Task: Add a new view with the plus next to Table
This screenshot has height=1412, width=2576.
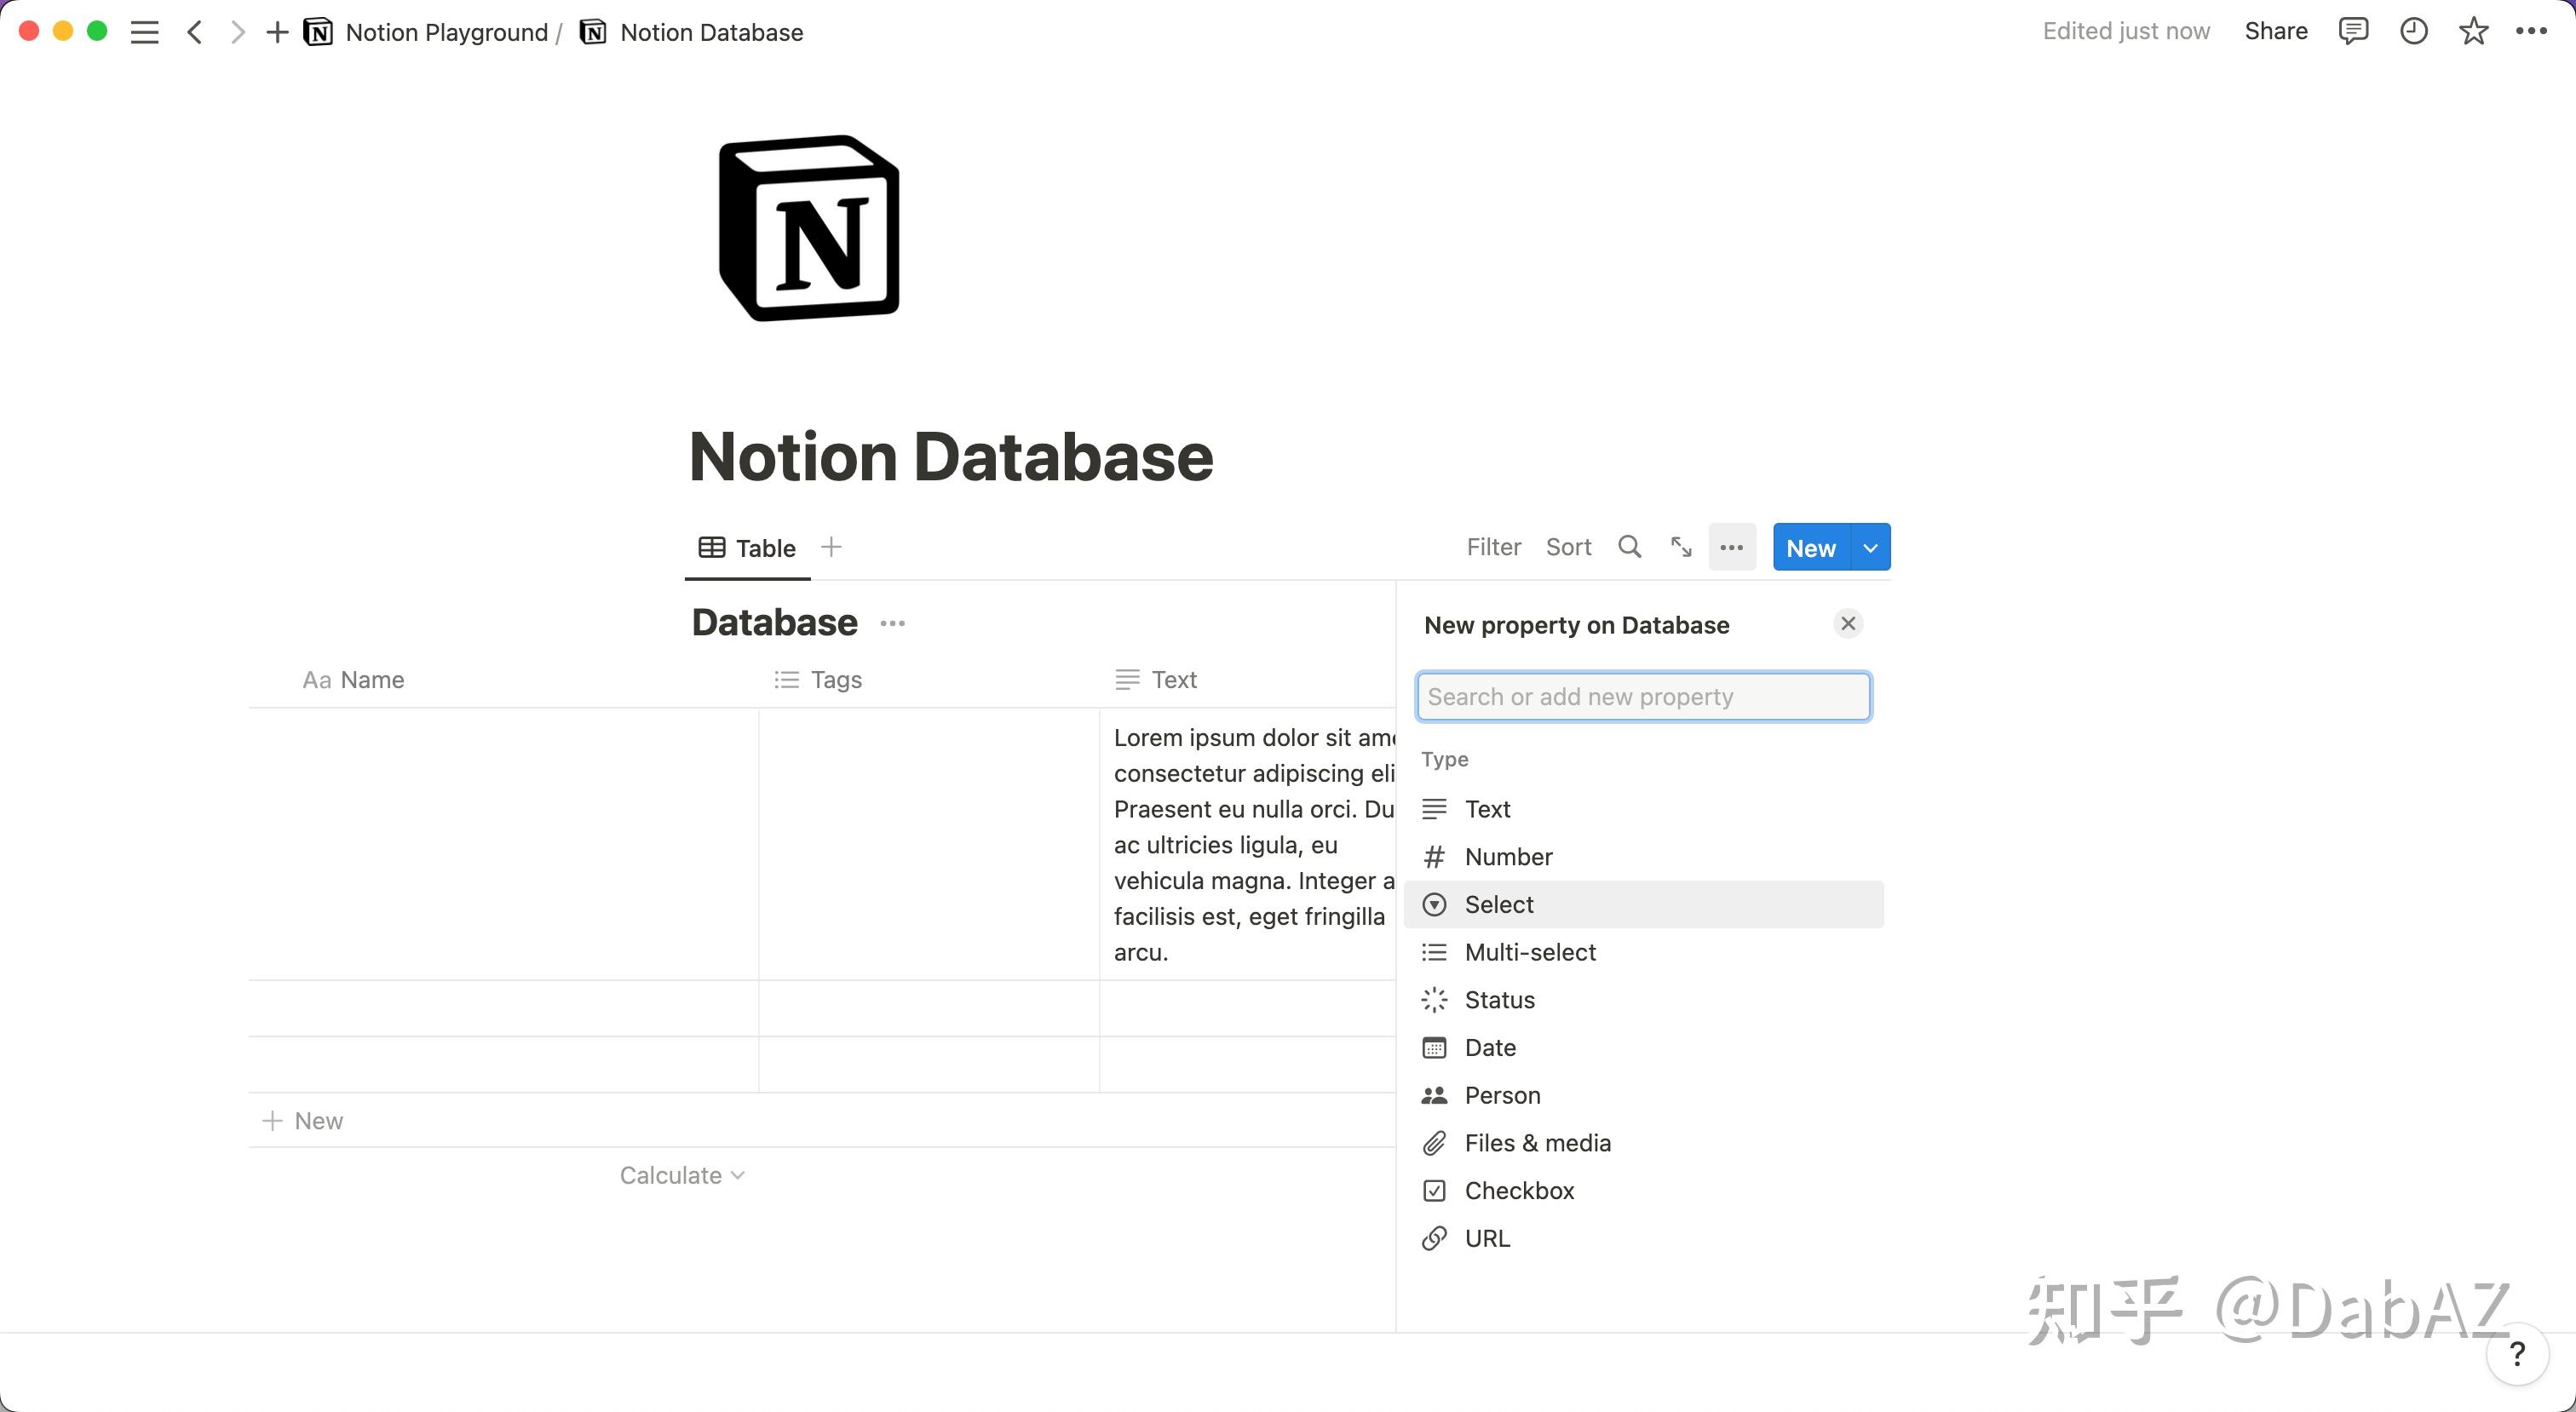Action: point(831,546)
